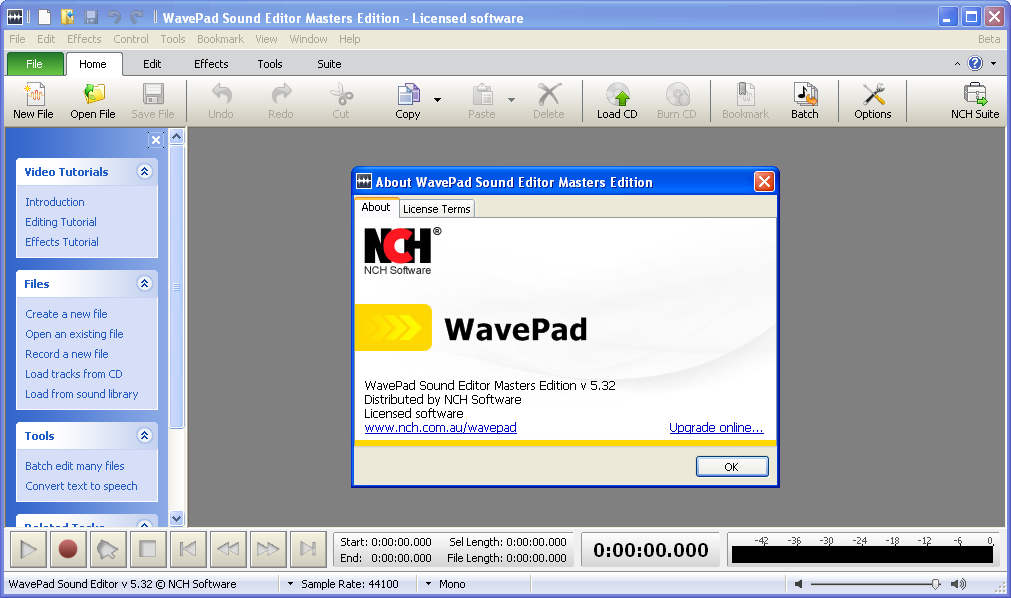Open the Introduction video tutorial
Image resolution: width=1011 pixels, height=598 pixels.
click(55, 202)
